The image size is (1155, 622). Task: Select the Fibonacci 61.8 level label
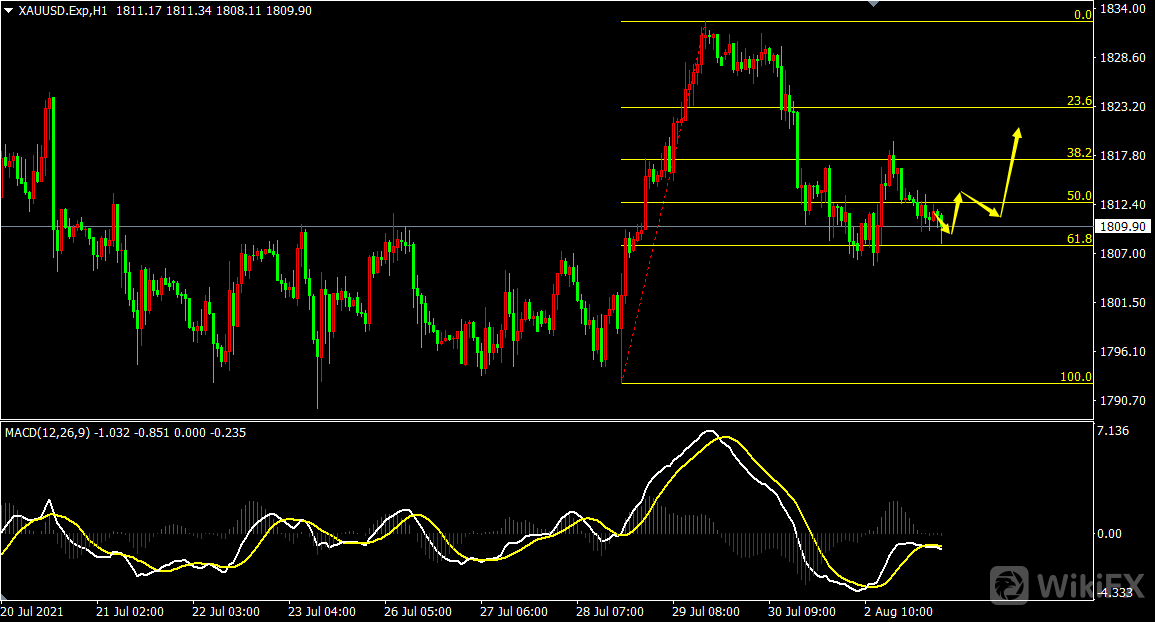point(1078,239)
